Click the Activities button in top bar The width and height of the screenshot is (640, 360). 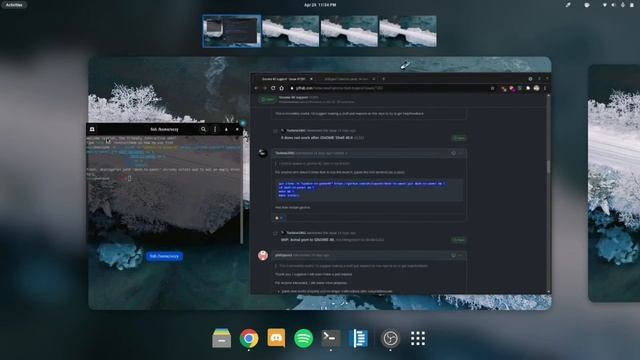(14, 5)
